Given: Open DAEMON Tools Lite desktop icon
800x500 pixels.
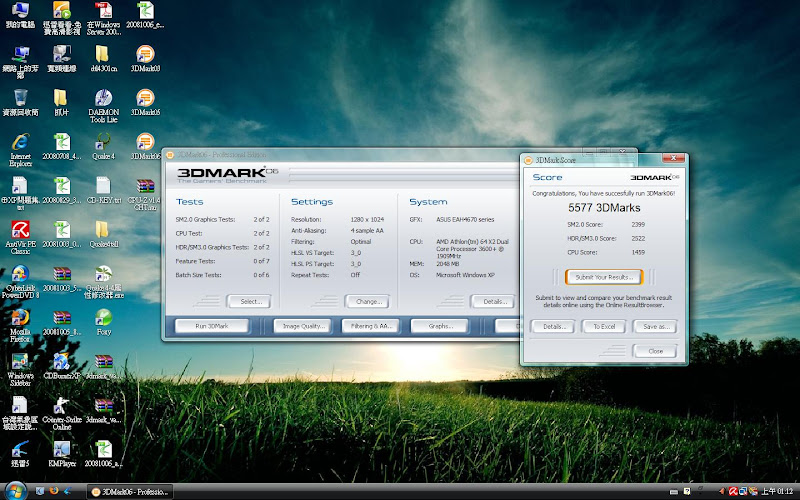Looking at the screenshot, I should pyautogui.click(x=104, y=99).
